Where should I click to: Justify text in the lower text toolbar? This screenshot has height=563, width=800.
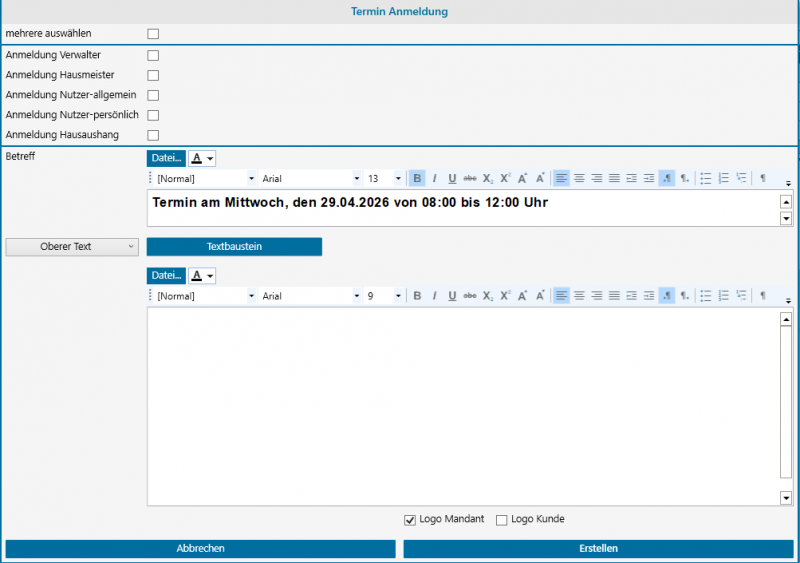(x=614, y=296)
